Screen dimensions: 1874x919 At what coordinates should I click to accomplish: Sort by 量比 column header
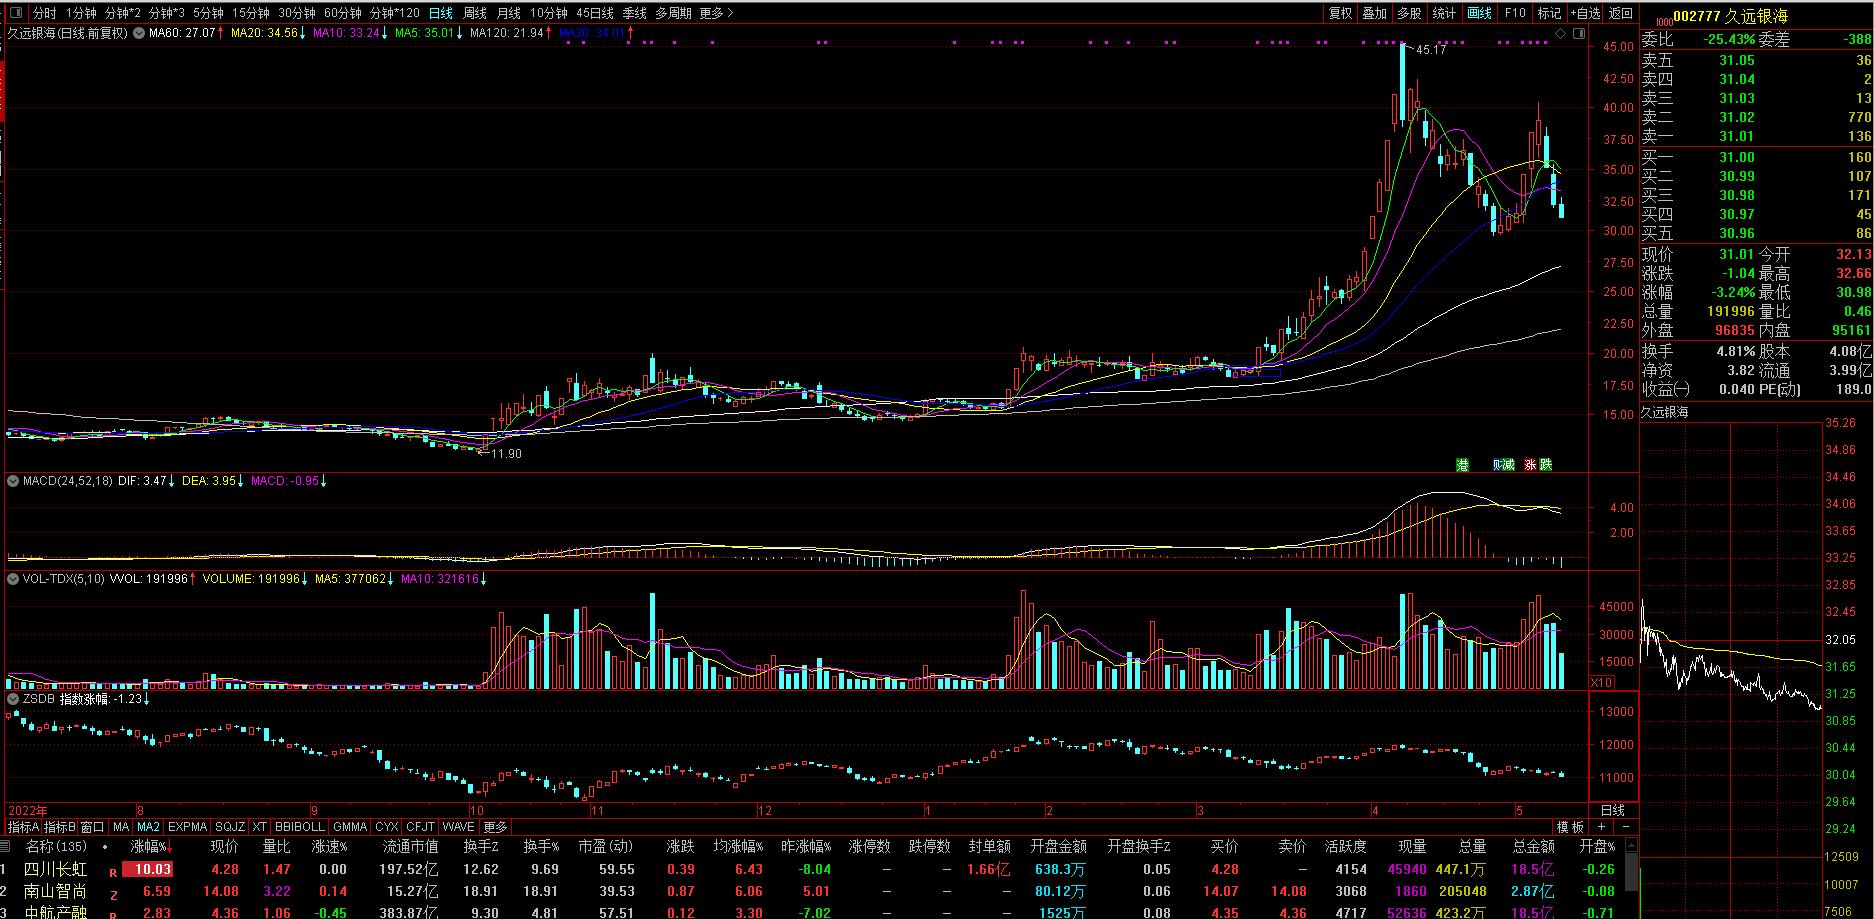point(276,847)
